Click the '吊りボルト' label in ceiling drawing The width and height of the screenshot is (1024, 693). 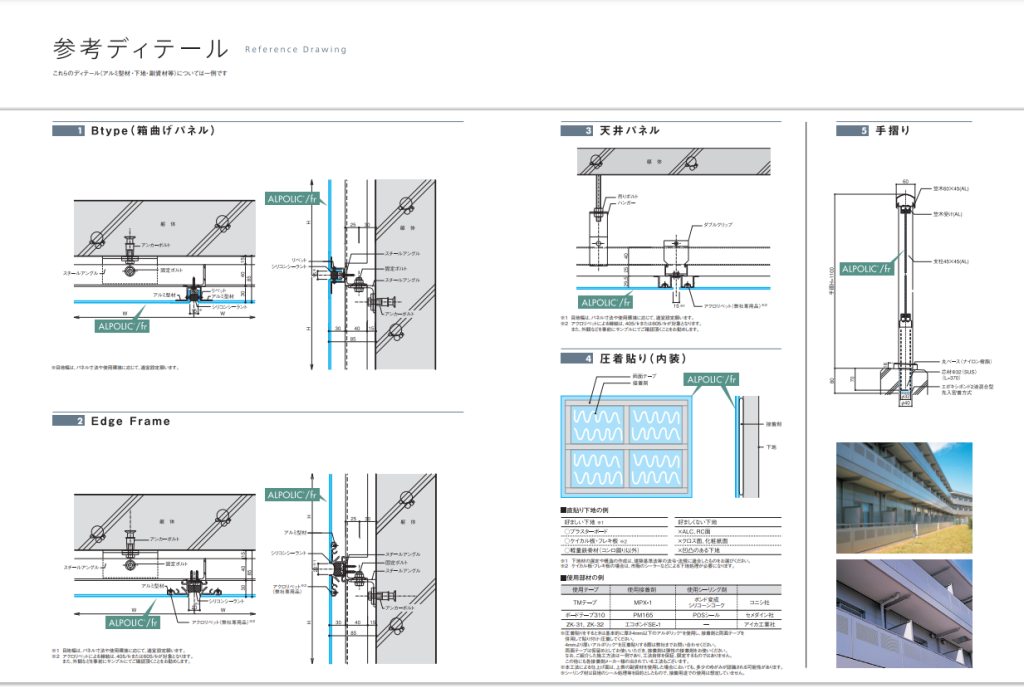628,196
